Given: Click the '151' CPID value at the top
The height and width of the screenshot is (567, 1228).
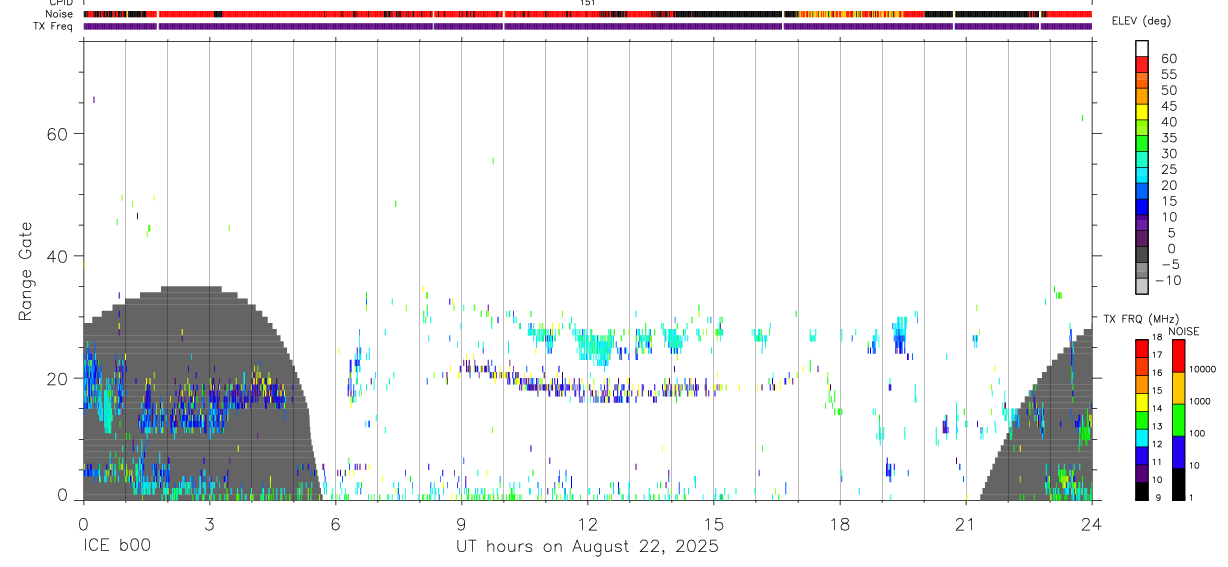Looking at the screenshot, I should pos(587,3).
